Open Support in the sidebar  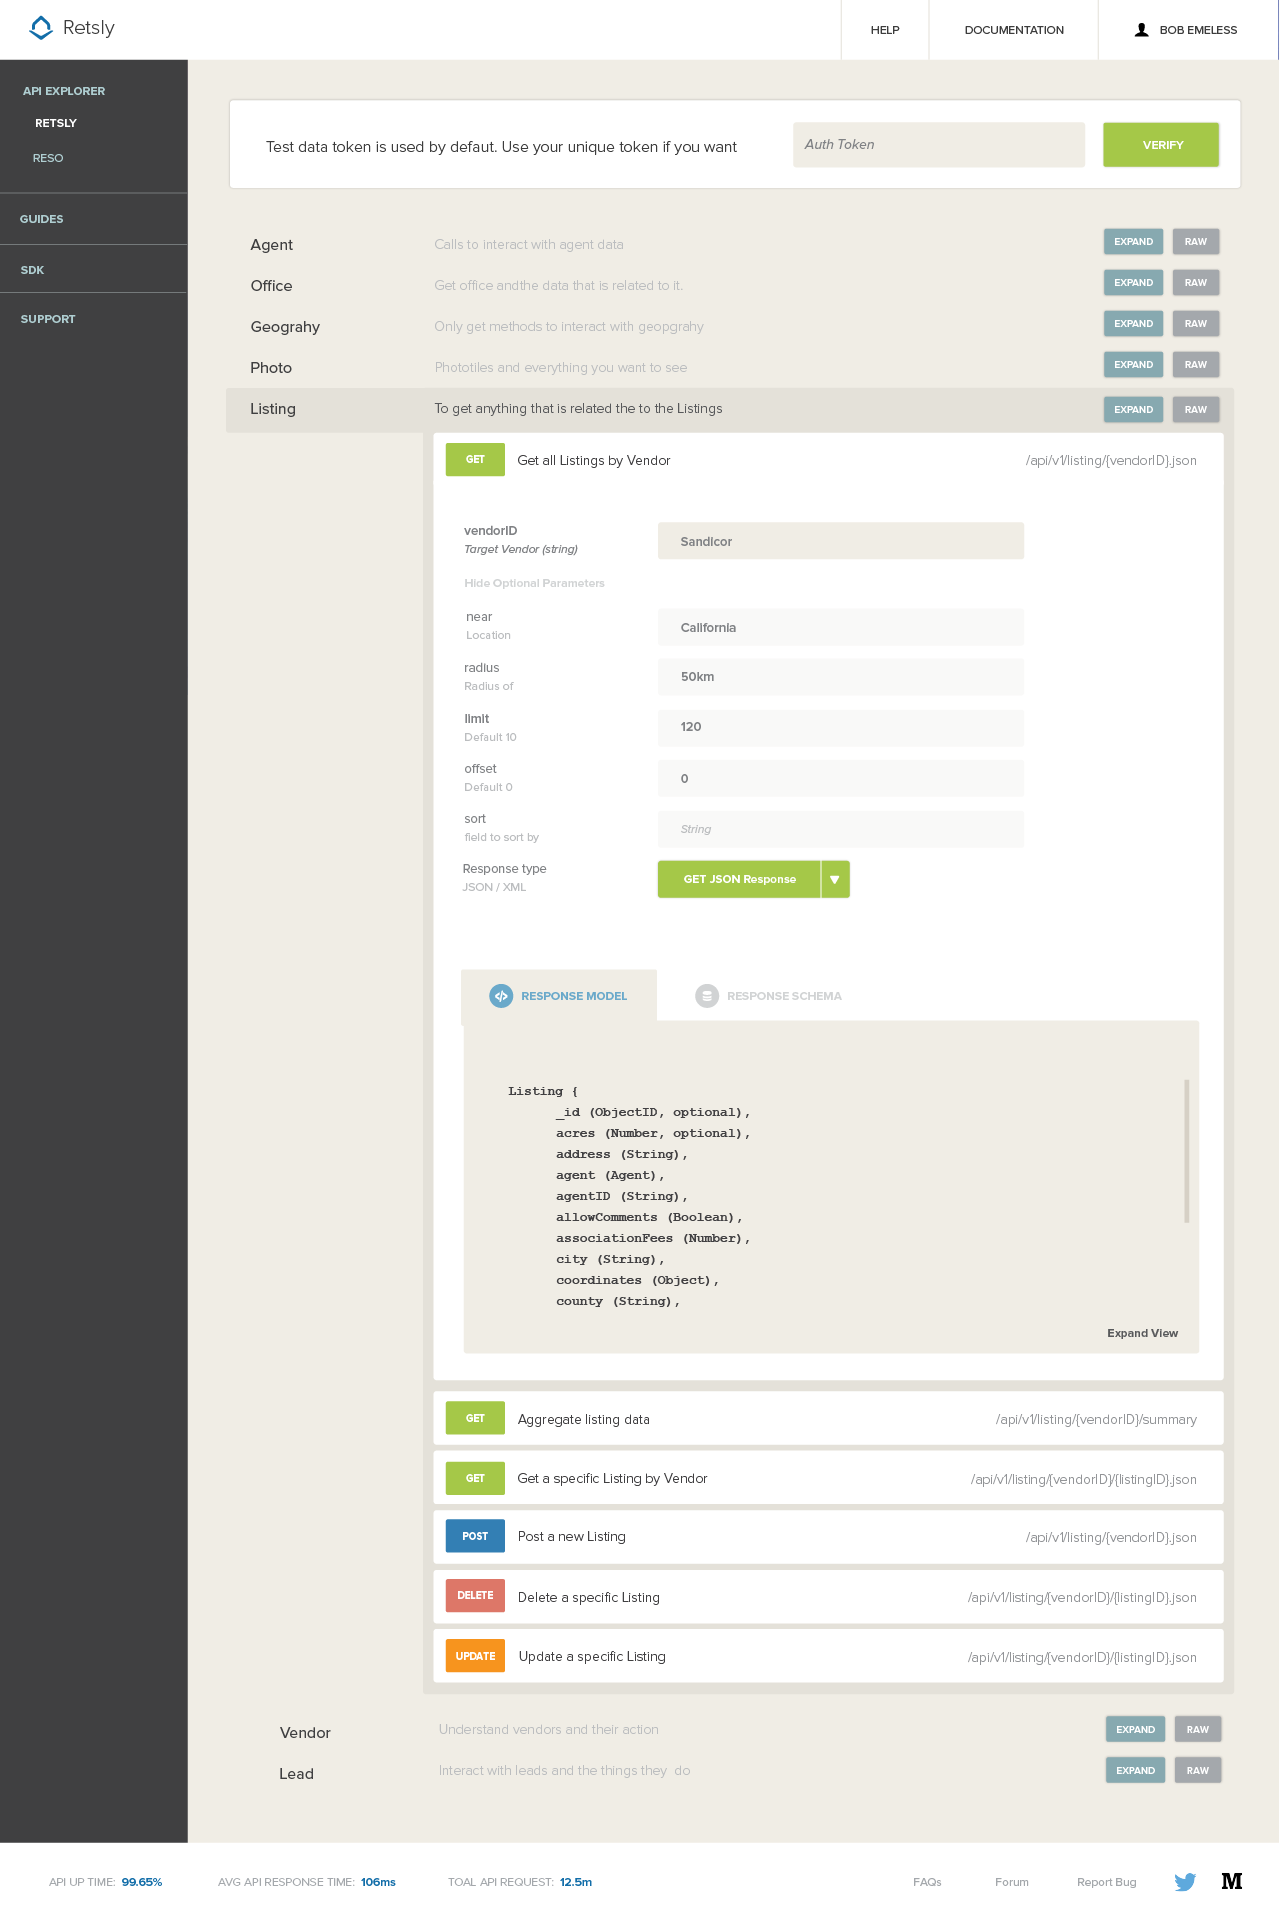tap(48, 319)
